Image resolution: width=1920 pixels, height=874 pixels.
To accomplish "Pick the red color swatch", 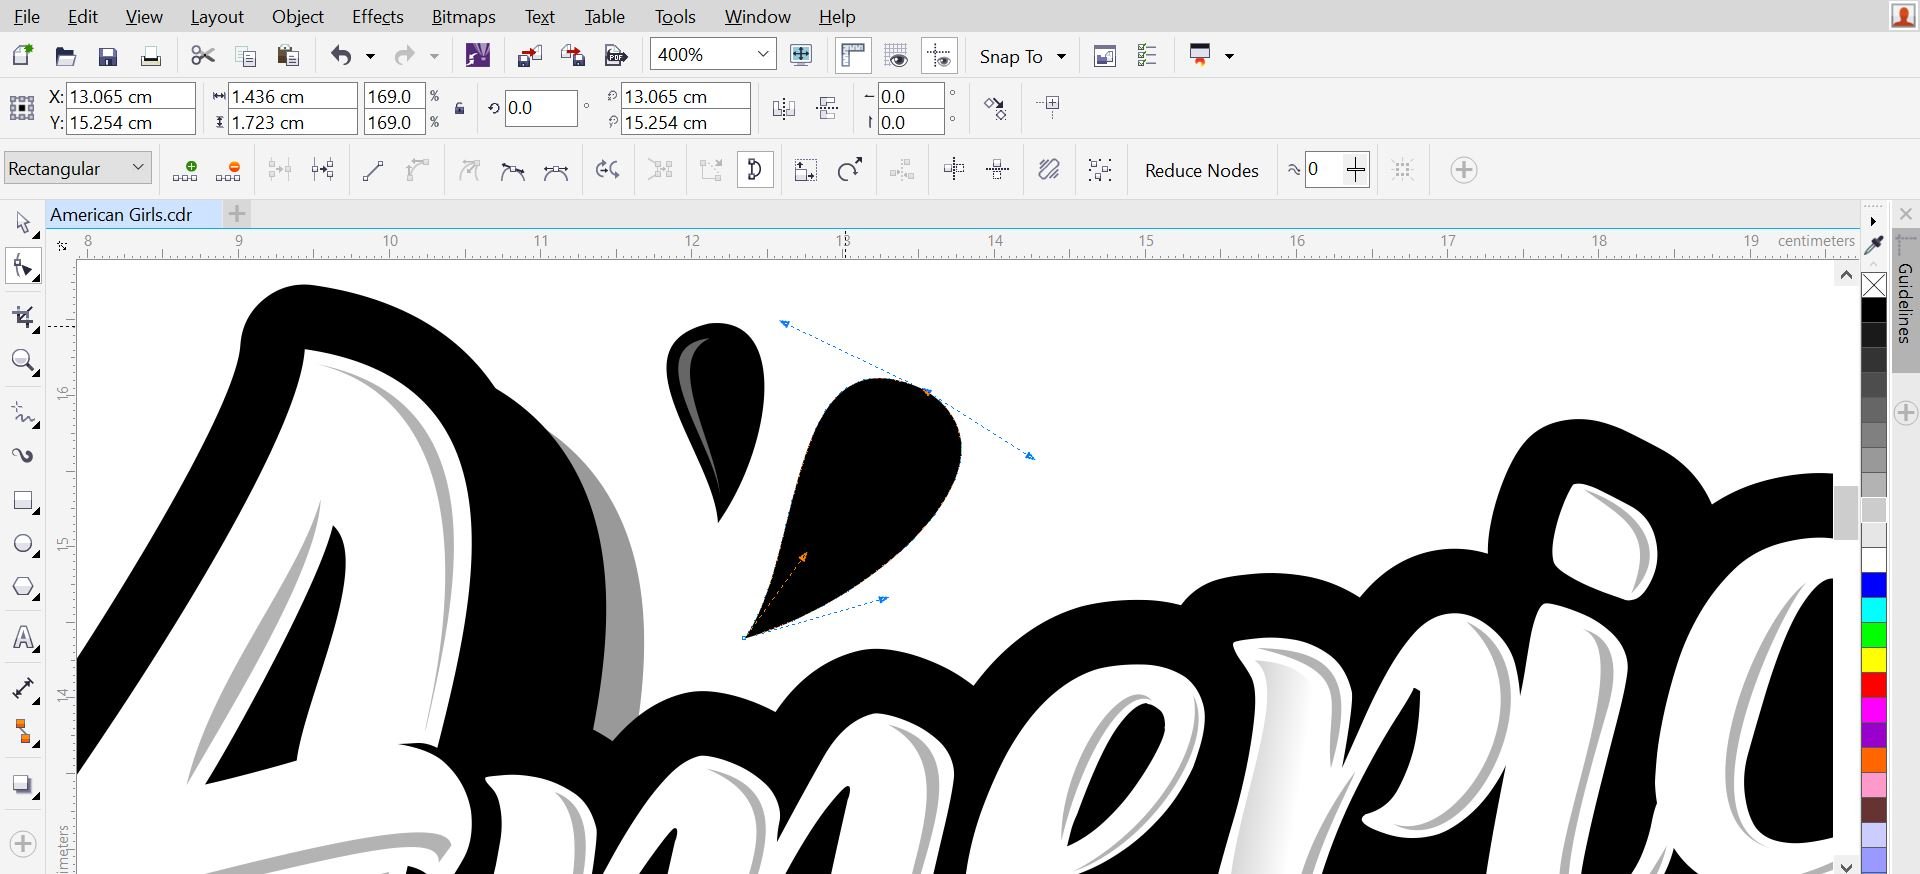I will [x=1874, y=685].
